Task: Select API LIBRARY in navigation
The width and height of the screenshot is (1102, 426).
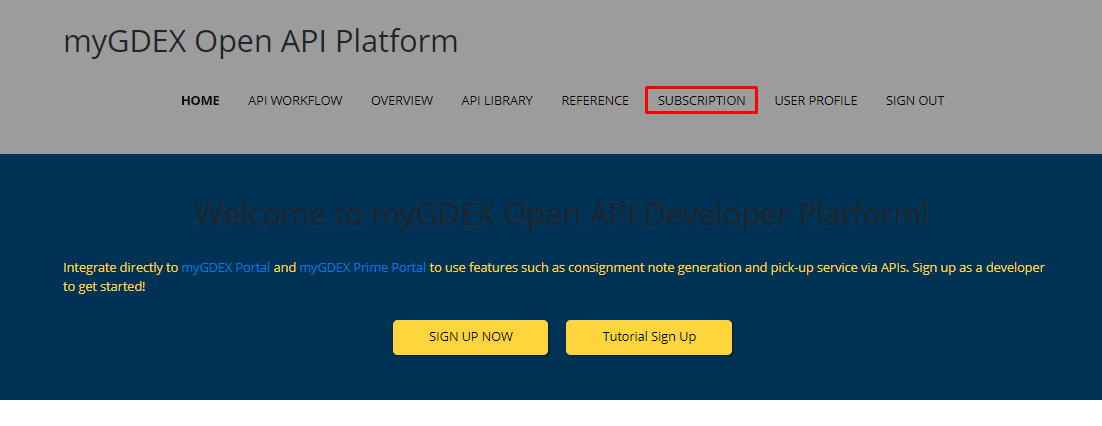Action: (497, 101)
